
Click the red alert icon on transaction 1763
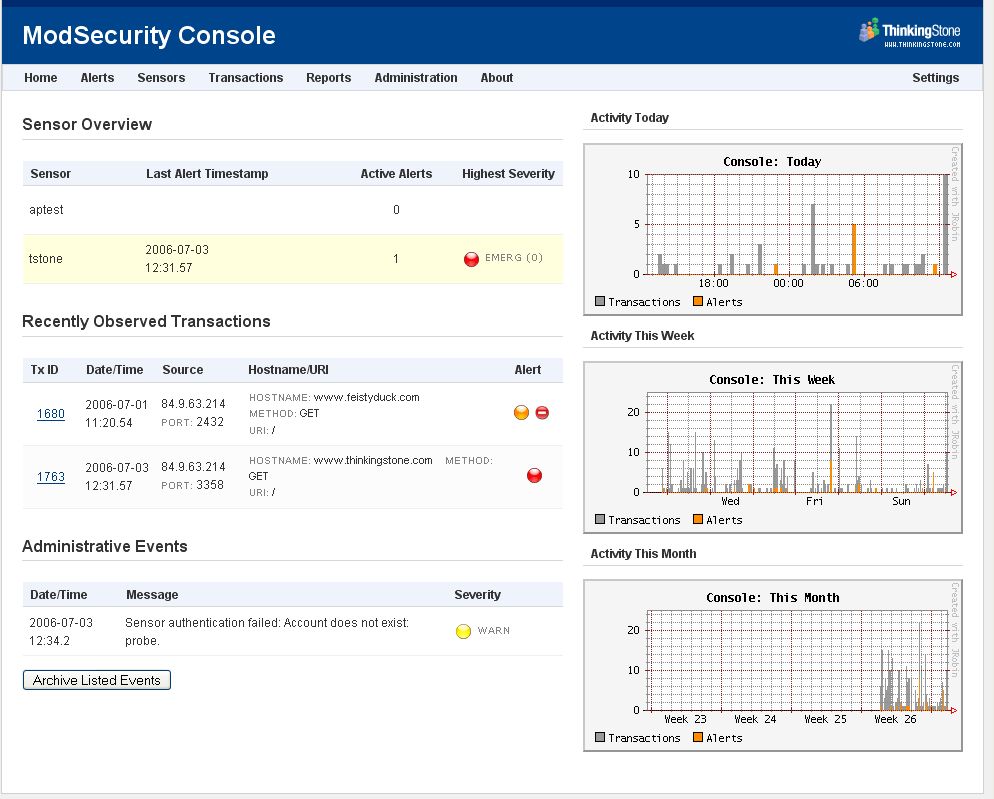534,476
